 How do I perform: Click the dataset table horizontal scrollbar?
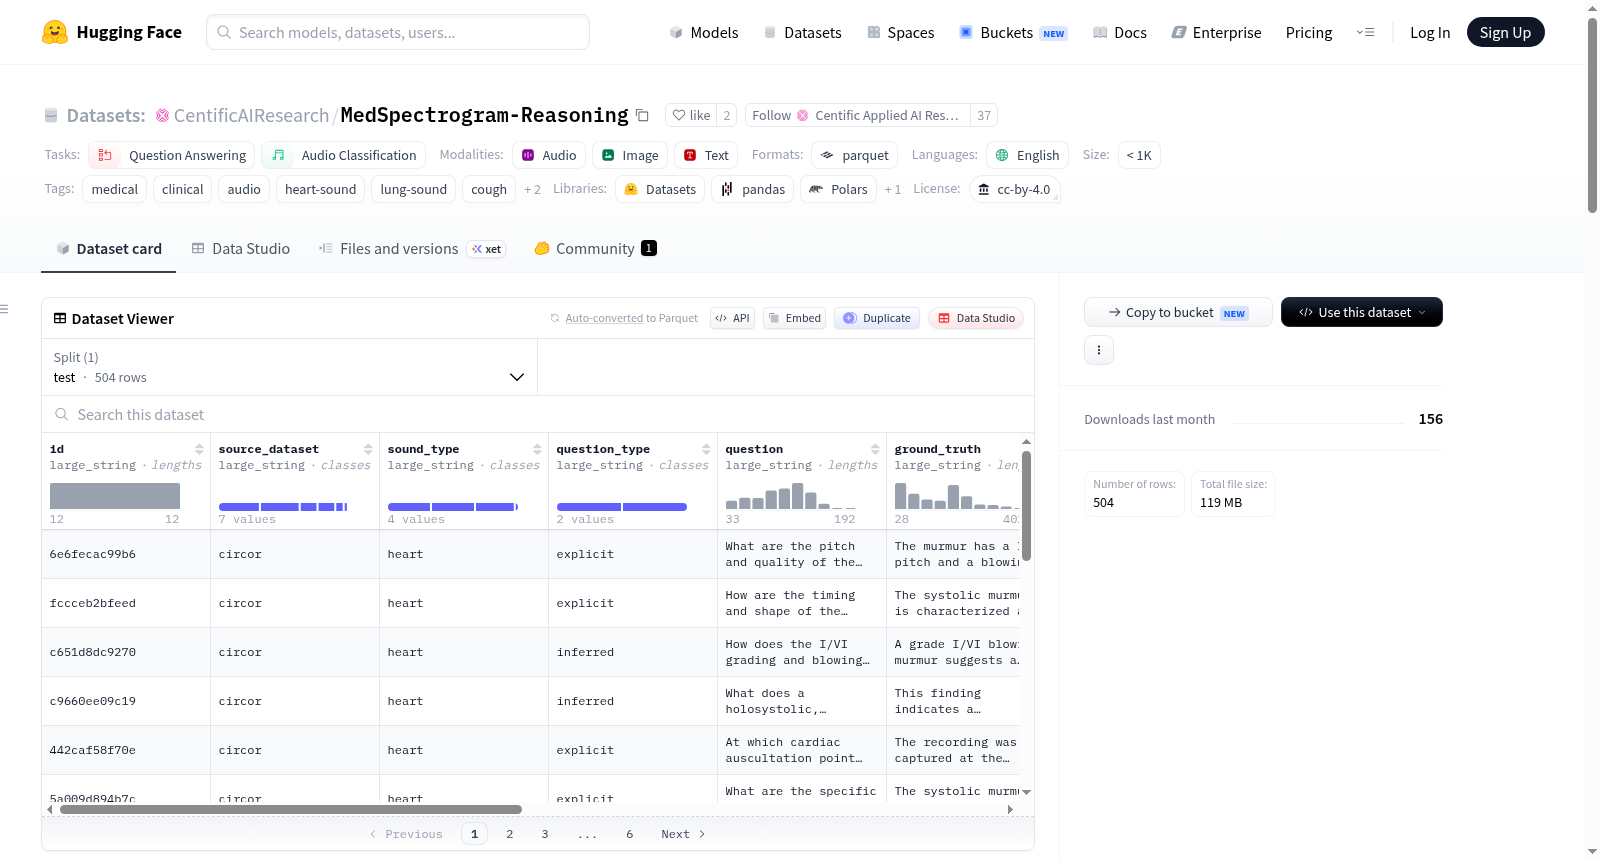[x=291, y=810]
